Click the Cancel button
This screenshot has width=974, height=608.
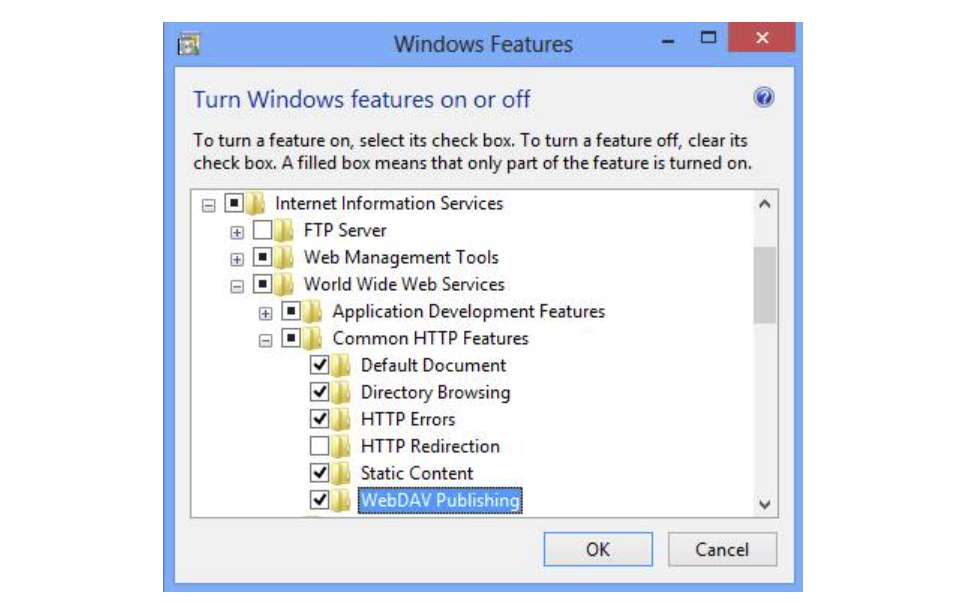(721, 550)
